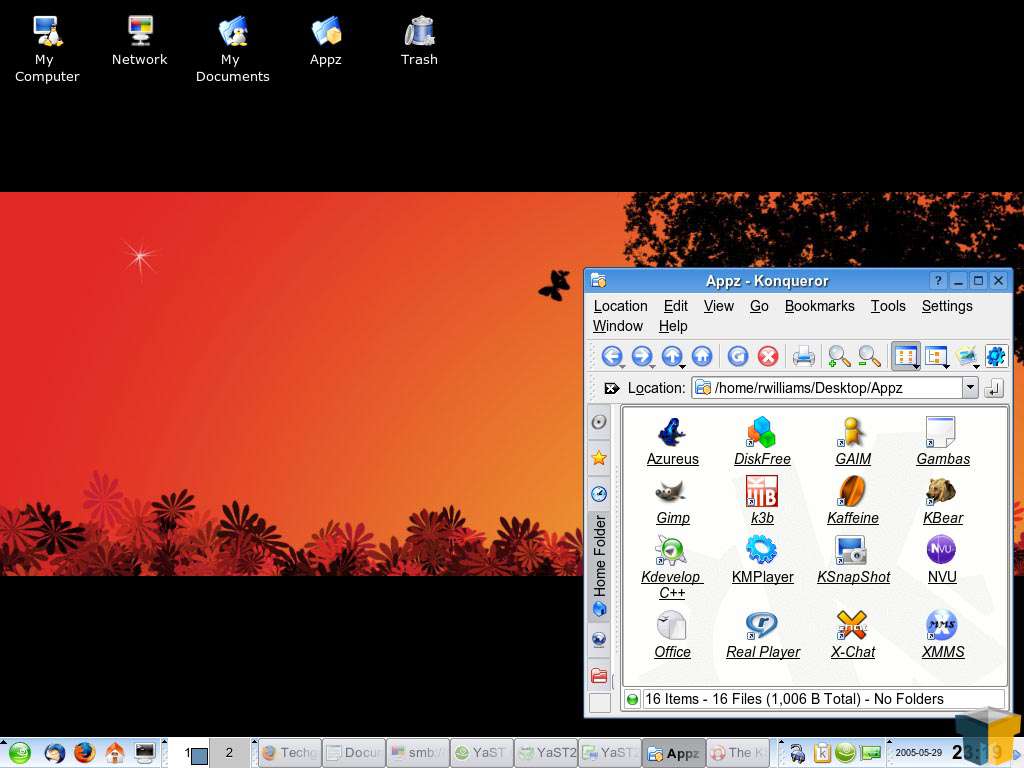Switch to Tree View mode in toolbar
The height and width of the screenshot is (768, 1024).
[936, 356]
